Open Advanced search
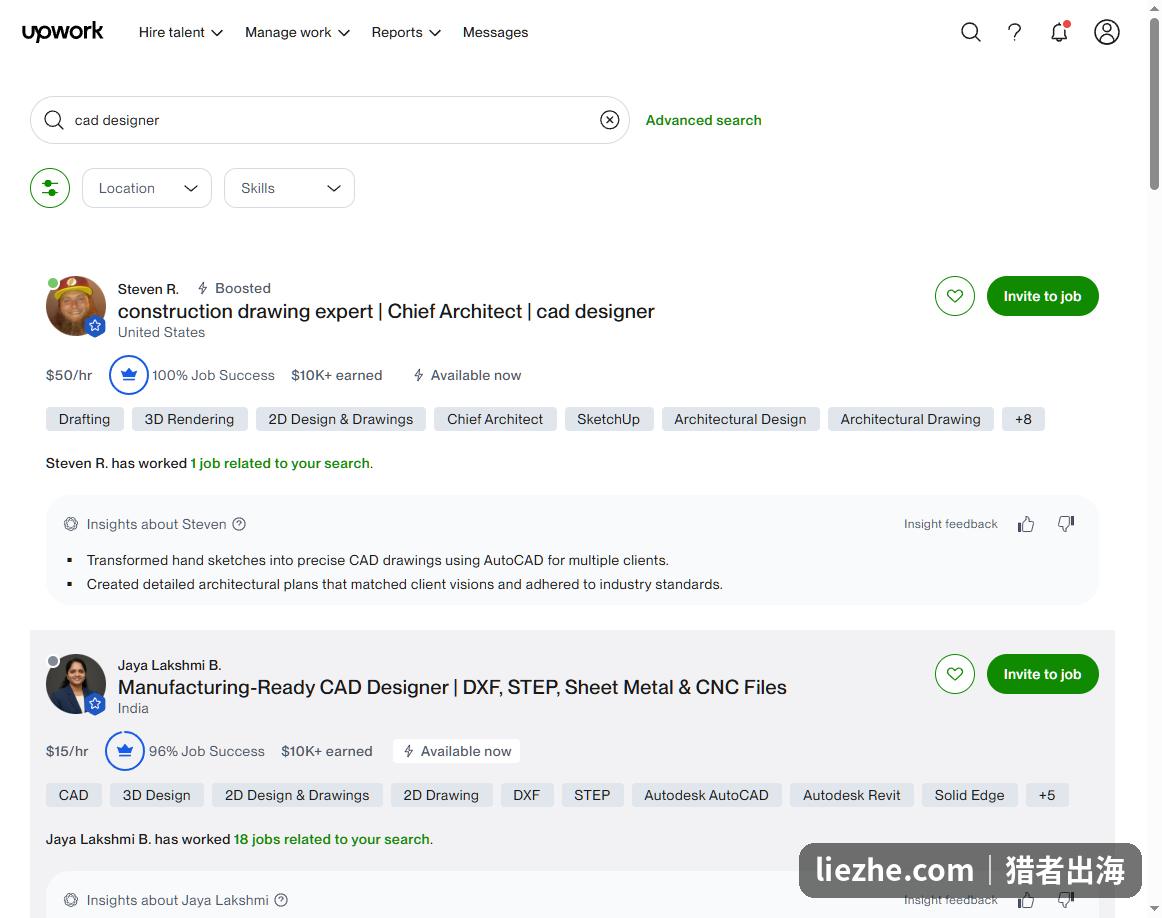1162x918 pixels. pyautogui.click(x=703, y=120)
